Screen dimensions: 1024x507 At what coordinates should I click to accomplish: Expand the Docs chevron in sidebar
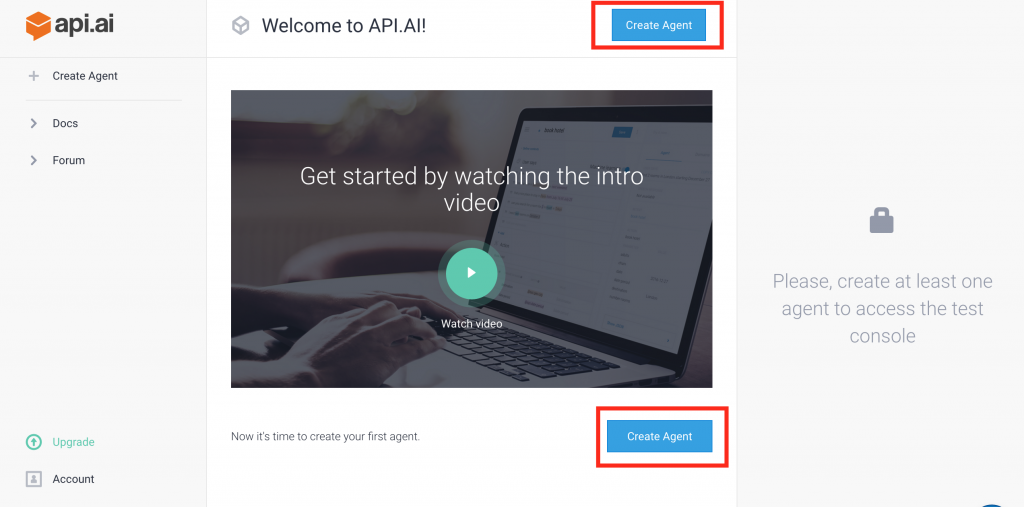point(33,123)
